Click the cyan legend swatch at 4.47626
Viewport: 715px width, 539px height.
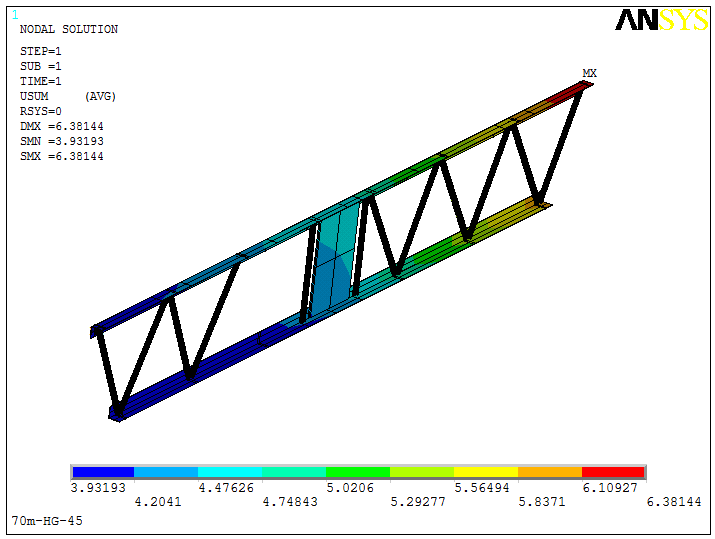[x=230, y=472]
